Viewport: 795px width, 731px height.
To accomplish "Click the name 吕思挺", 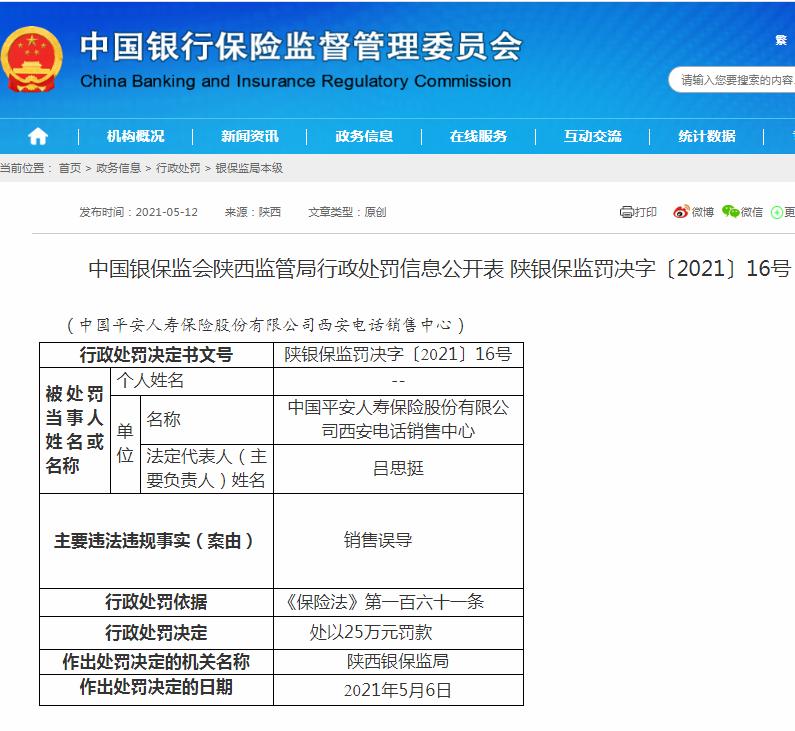I will pos(398,468).
